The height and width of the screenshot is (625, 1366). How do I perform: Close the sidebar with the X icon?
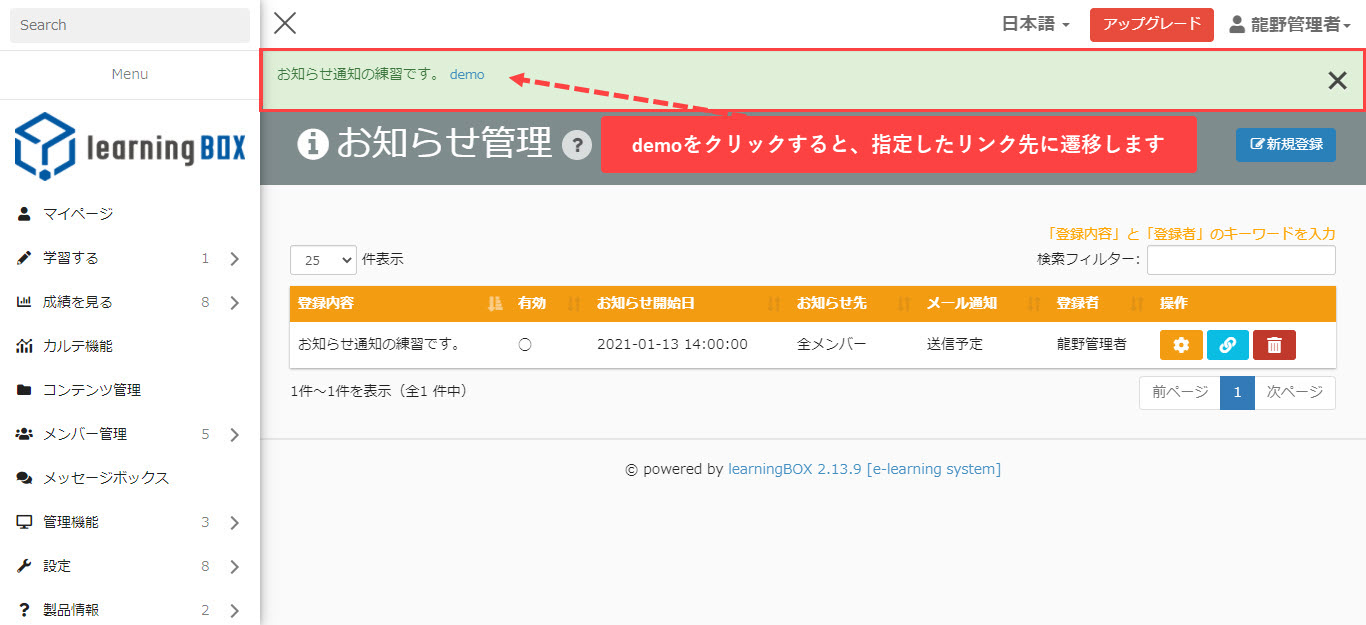click(285, 24)
